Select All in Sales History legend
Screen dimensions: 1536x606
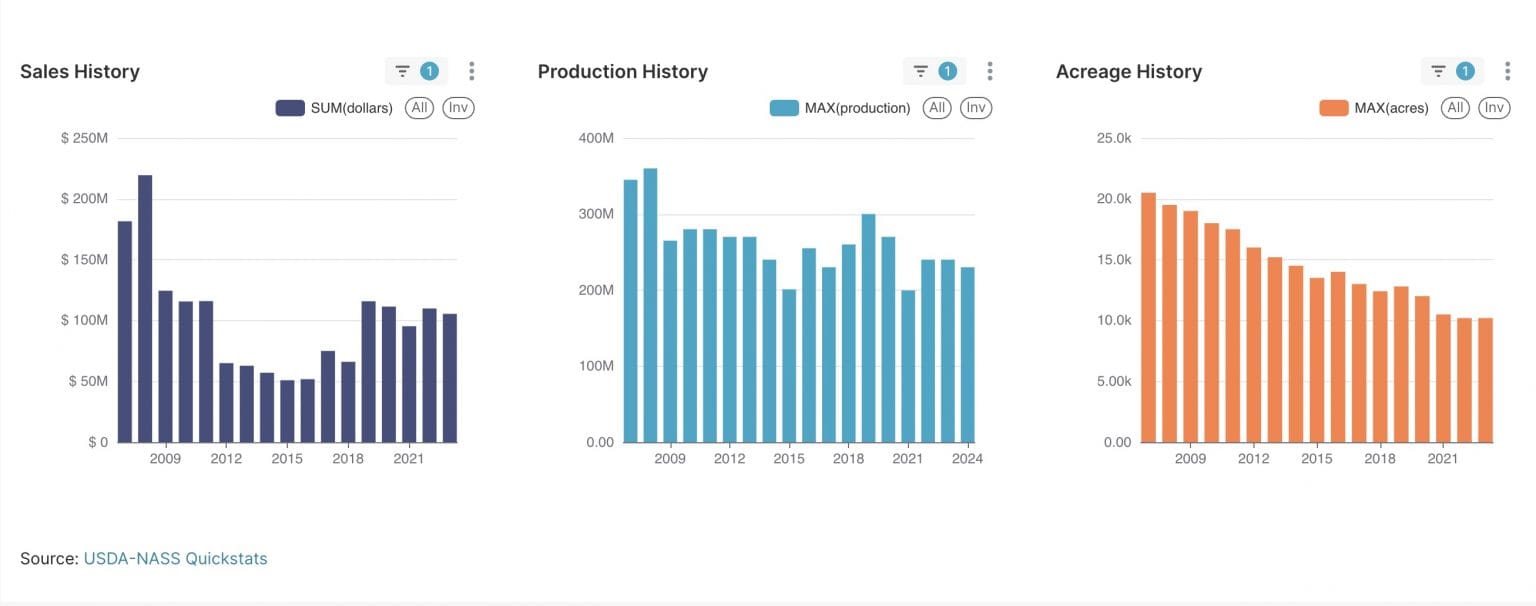tap(419, 108)
